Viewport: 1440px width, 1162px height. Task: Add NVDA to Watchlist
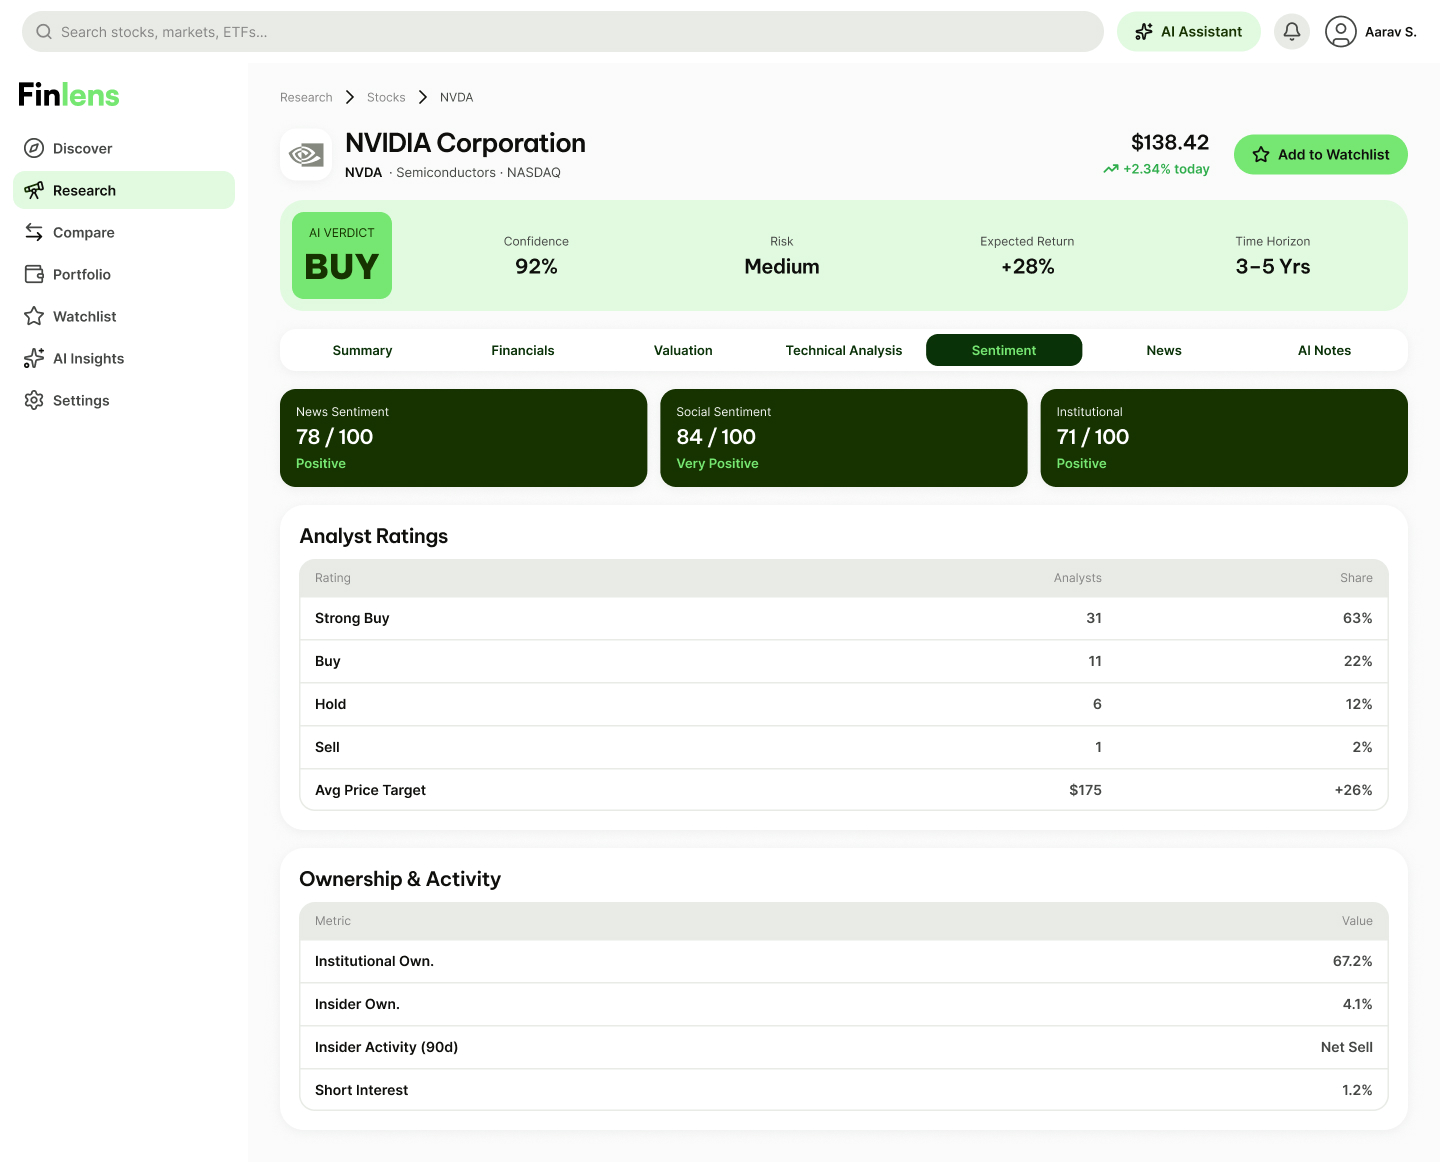click(x=1321, y=155)
